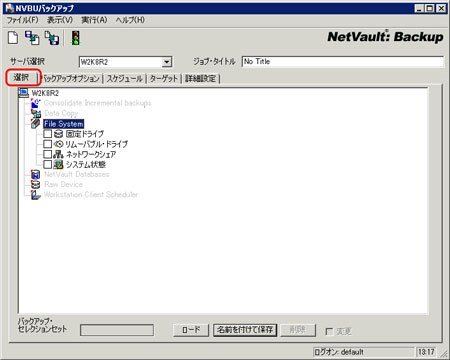The height and width of the screenshot is (360, 450).
Task: Click the 固定ドライブ label
Action: [x=85, y=134]
